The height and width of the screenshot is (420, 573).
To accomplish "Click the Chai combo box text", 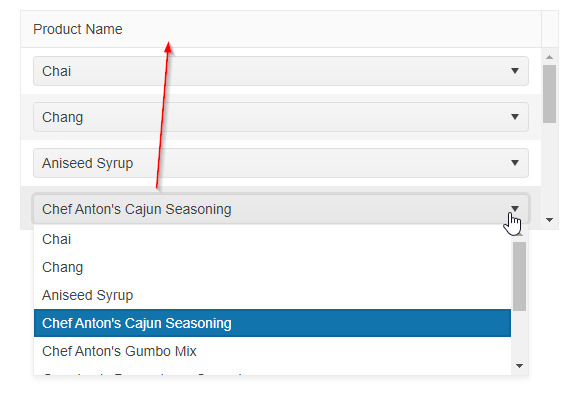I will coord(56,71).
